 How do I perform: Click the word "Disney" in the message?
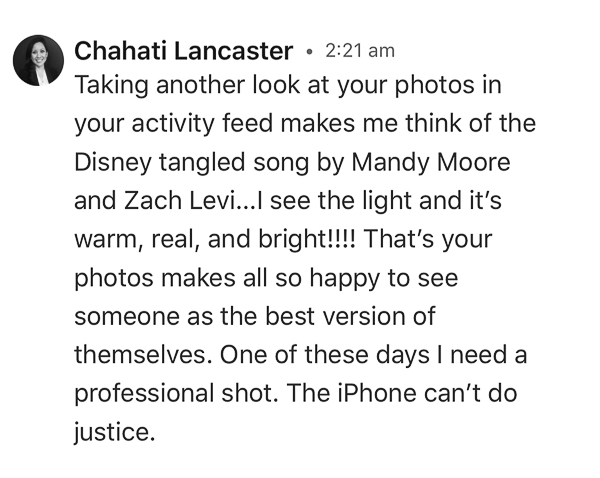(113, 163)
